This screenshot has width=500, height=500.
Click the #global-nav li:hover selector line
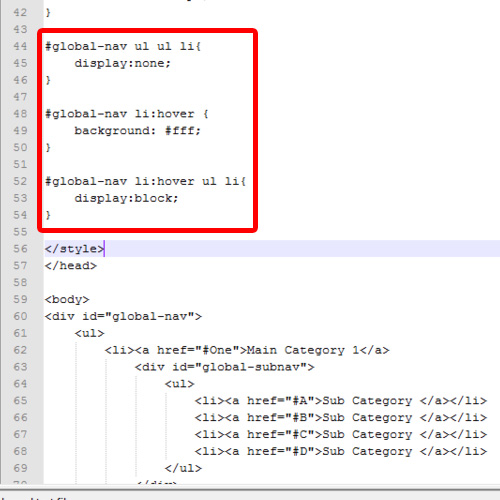click(127, 114)
